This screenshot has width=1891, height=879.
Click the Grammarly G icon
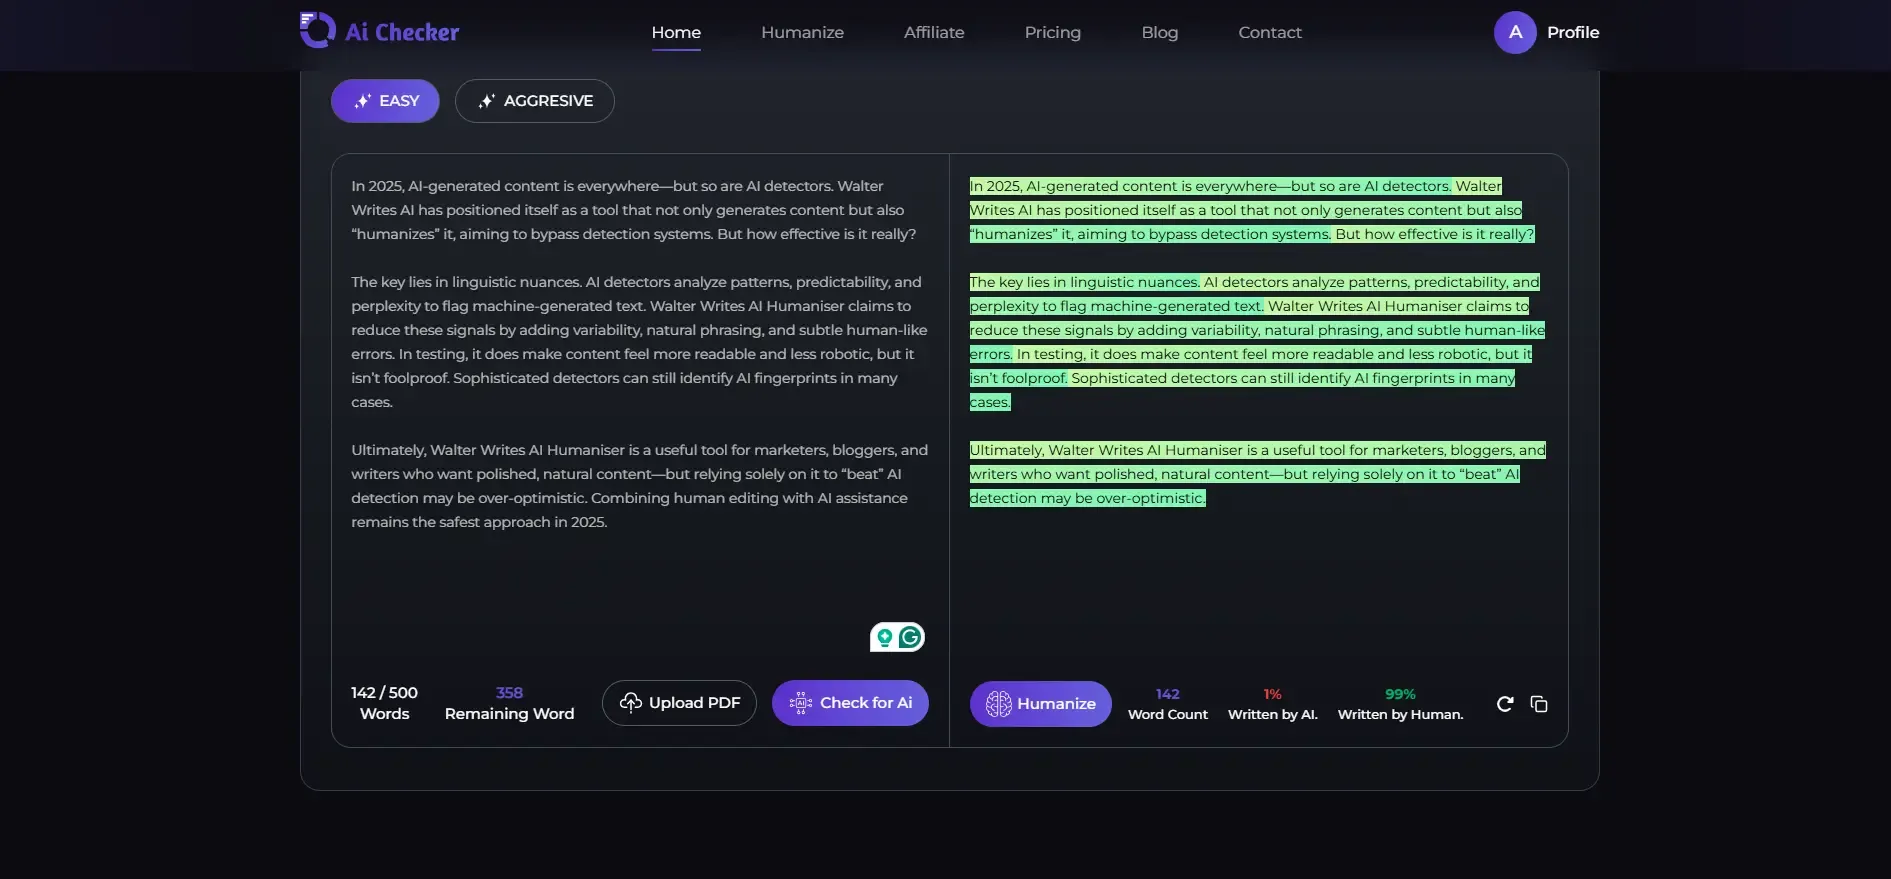910,637
